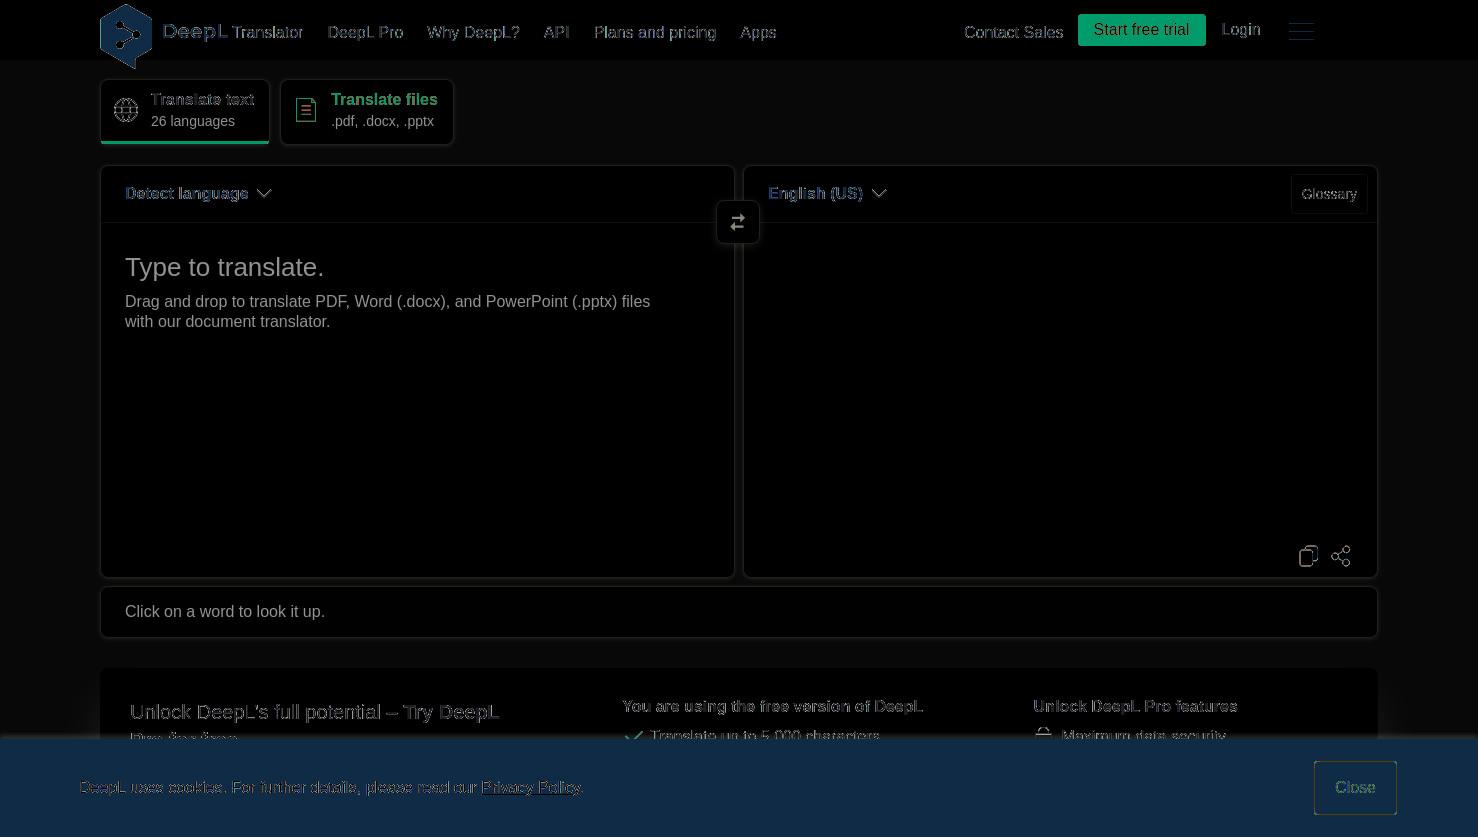Click the globe icon on Translate text
Image resolution: width=1478 pixels, height=837 pixels.
pyautogui.click(x=126, y=110)
